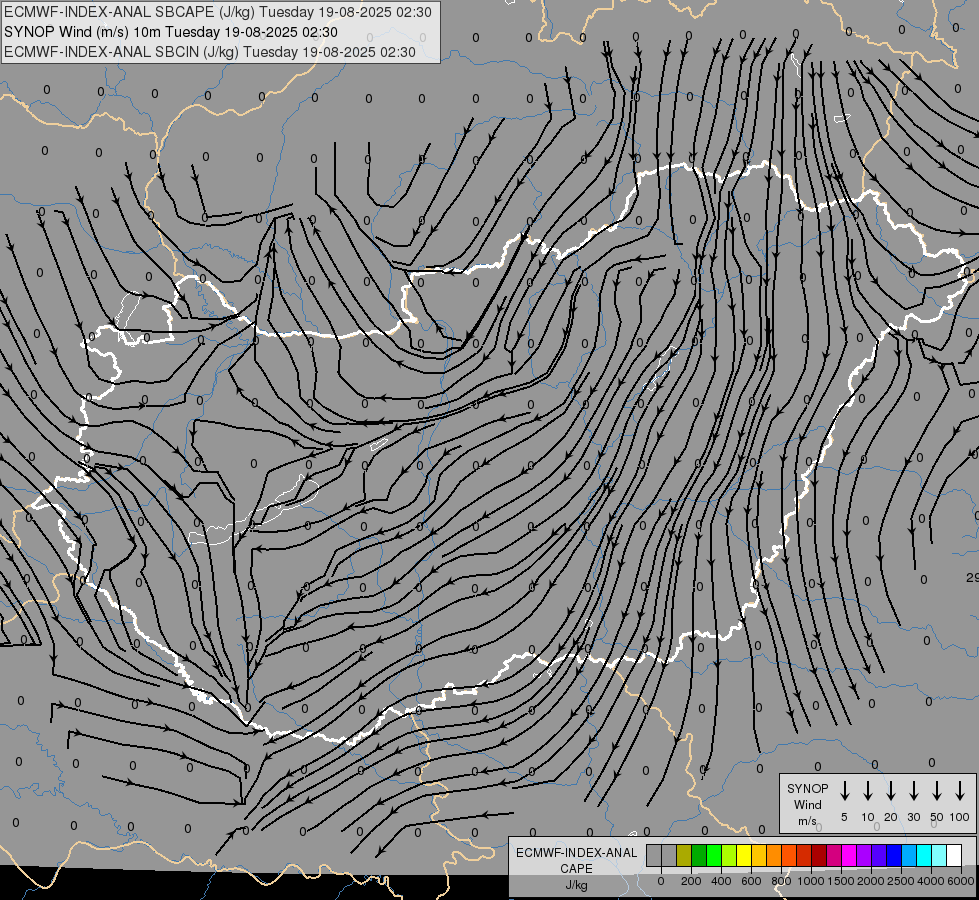This screenshot has height=900, width=979.
Task: Select the orange-red swatch left of 1000
Action: [x=789, y=856]
